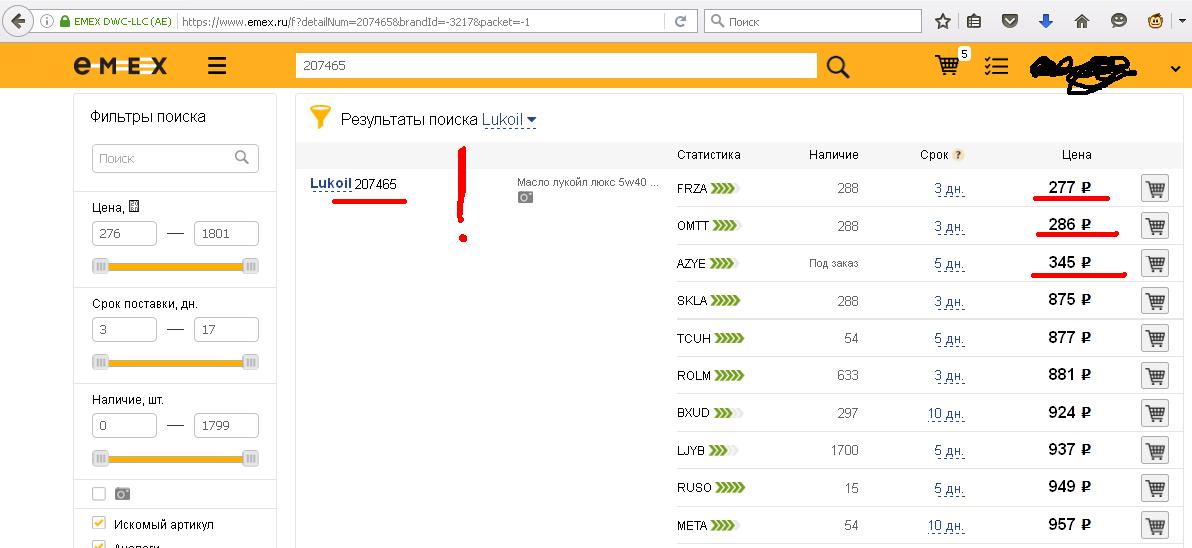Open the downloads arrow icon
Image resolution: width=1192 pixels, height=548 pixels.
tap(1046, 21)
